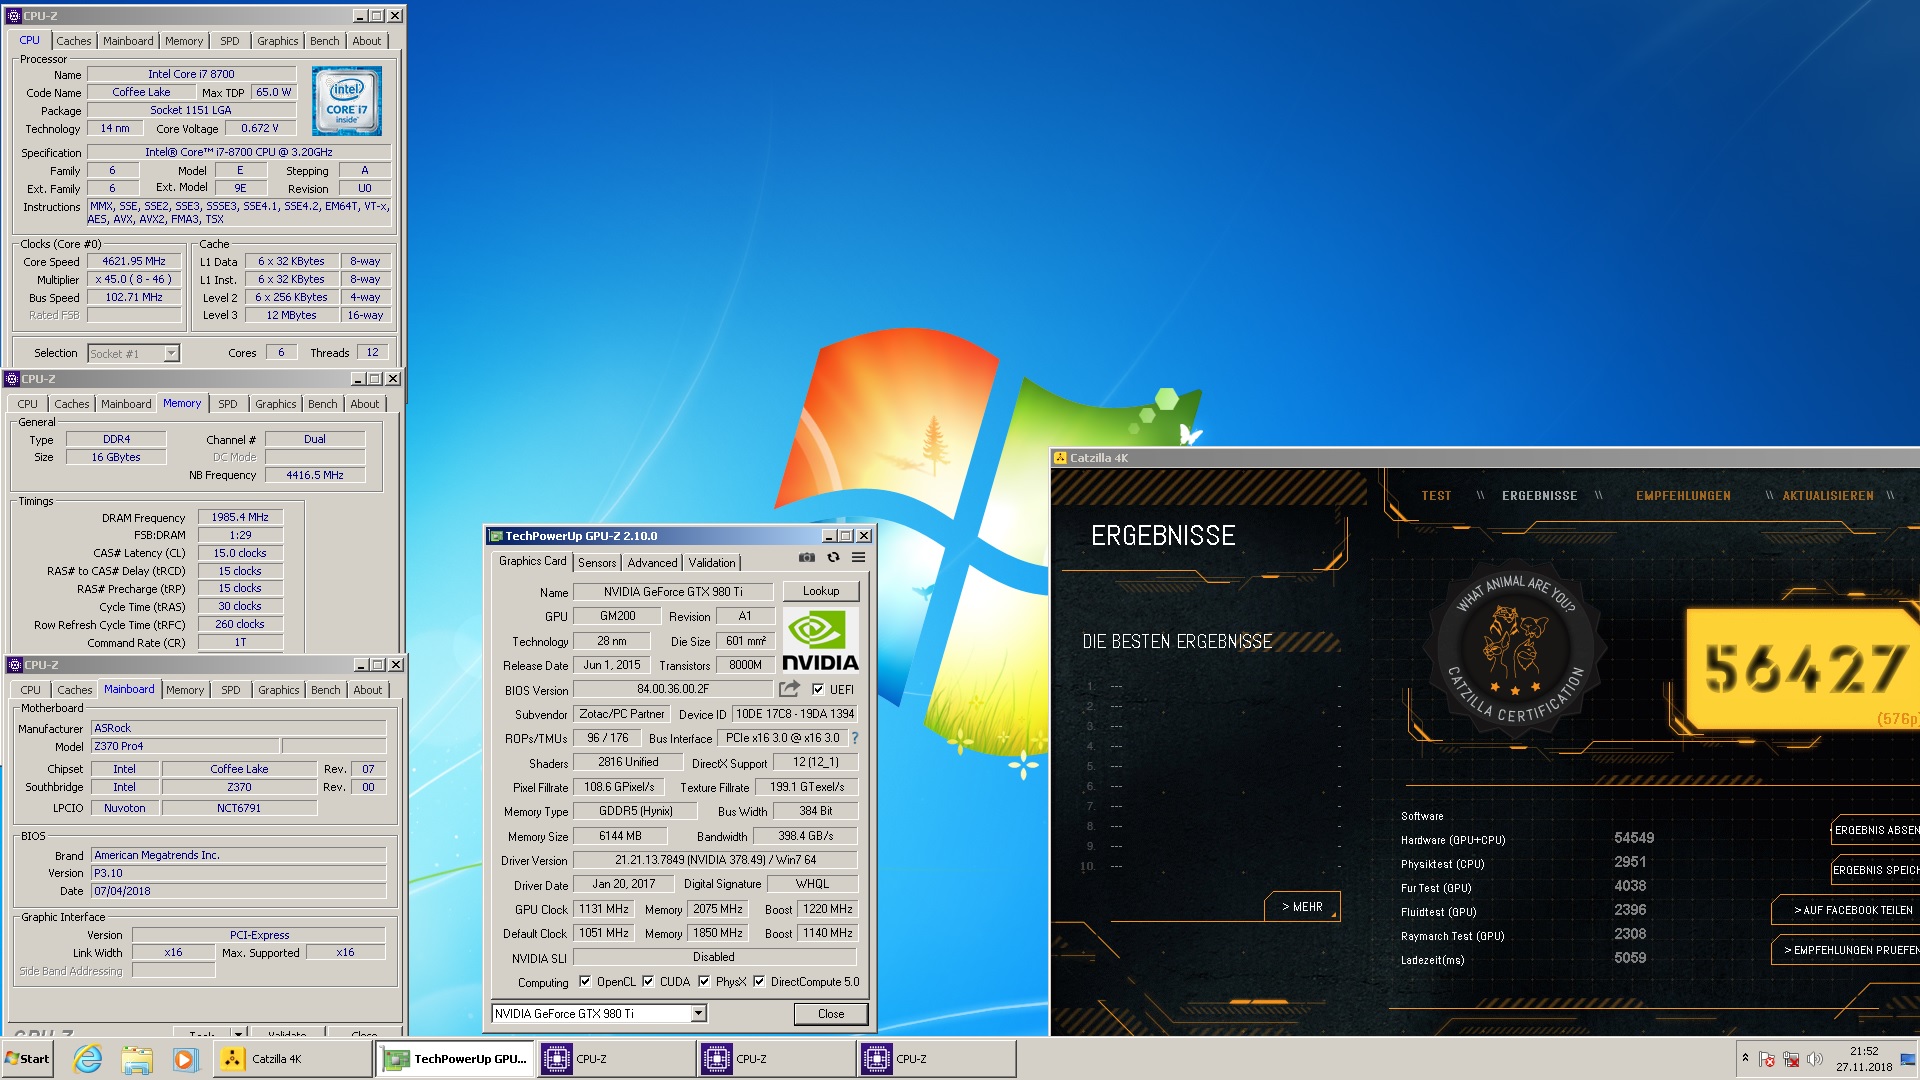
Task: Switch to Catzilla 4K taskbar item
Action: 292,1059
